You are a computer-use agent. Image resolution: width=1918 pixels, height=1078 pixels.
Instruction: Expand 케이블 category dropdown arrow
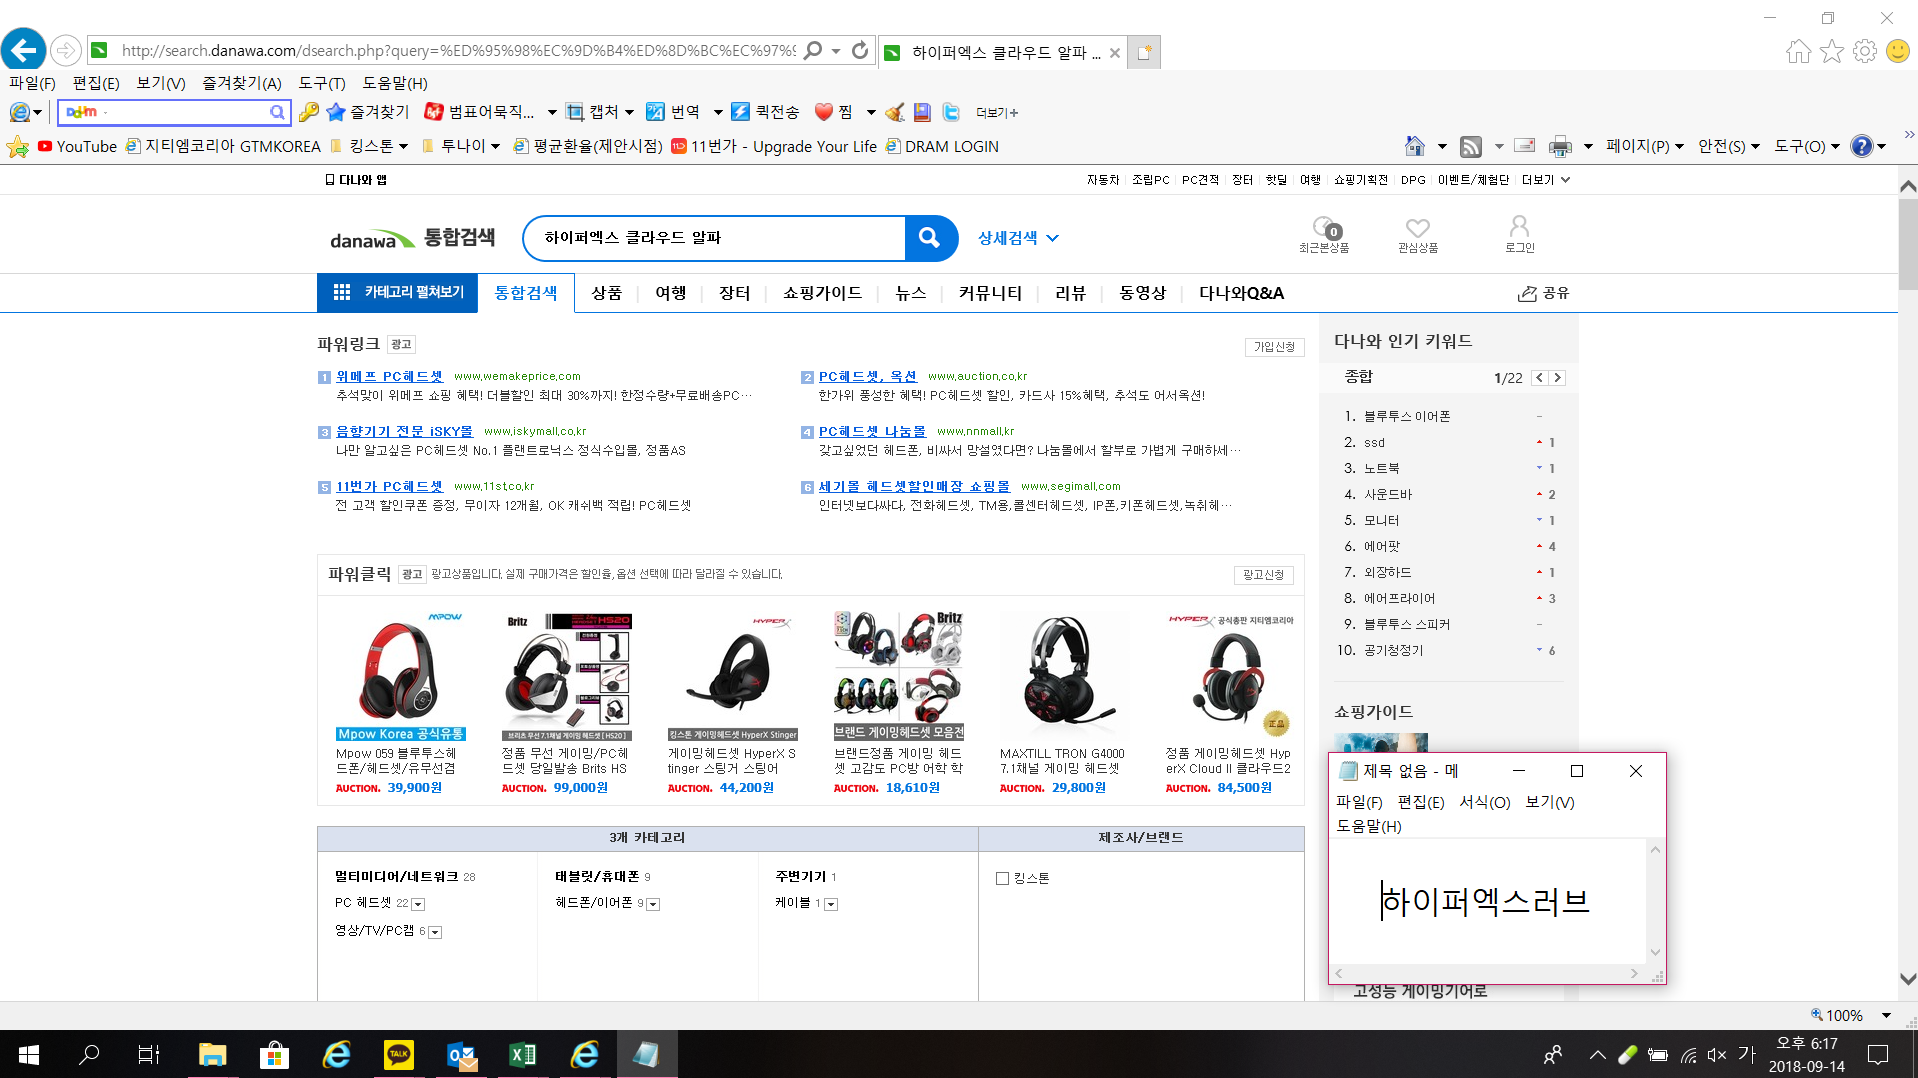click(831, 904)
